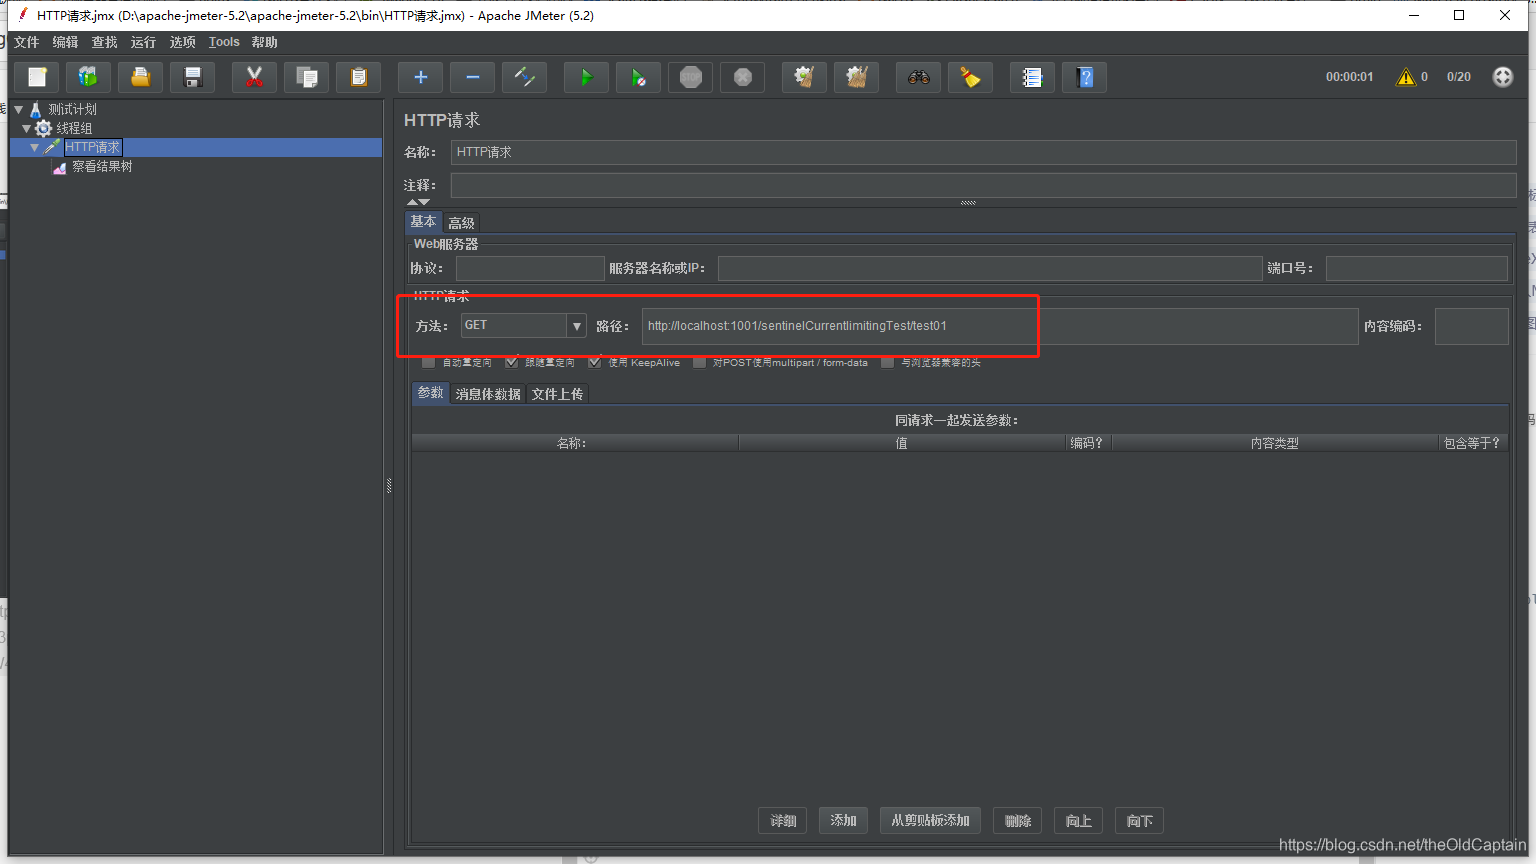Start test with no pauses
Screen dimensions: 1536x864
tap(639, 77)
